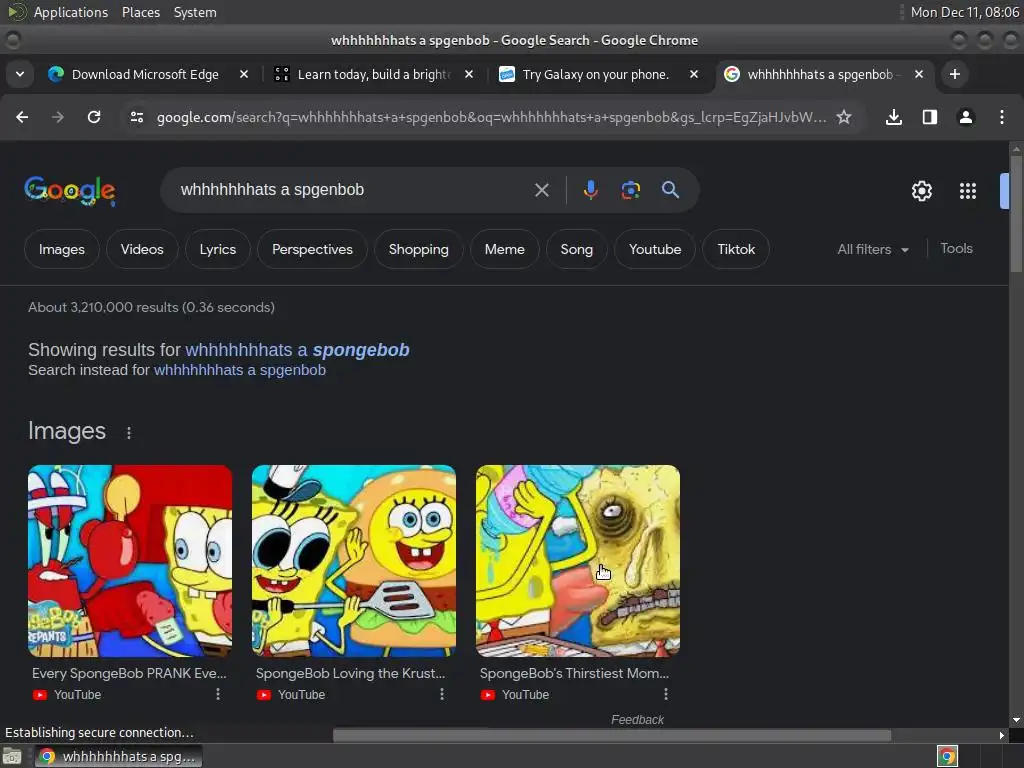
Task: Open the Images section three-dot menu
Action: click(129, 432)
